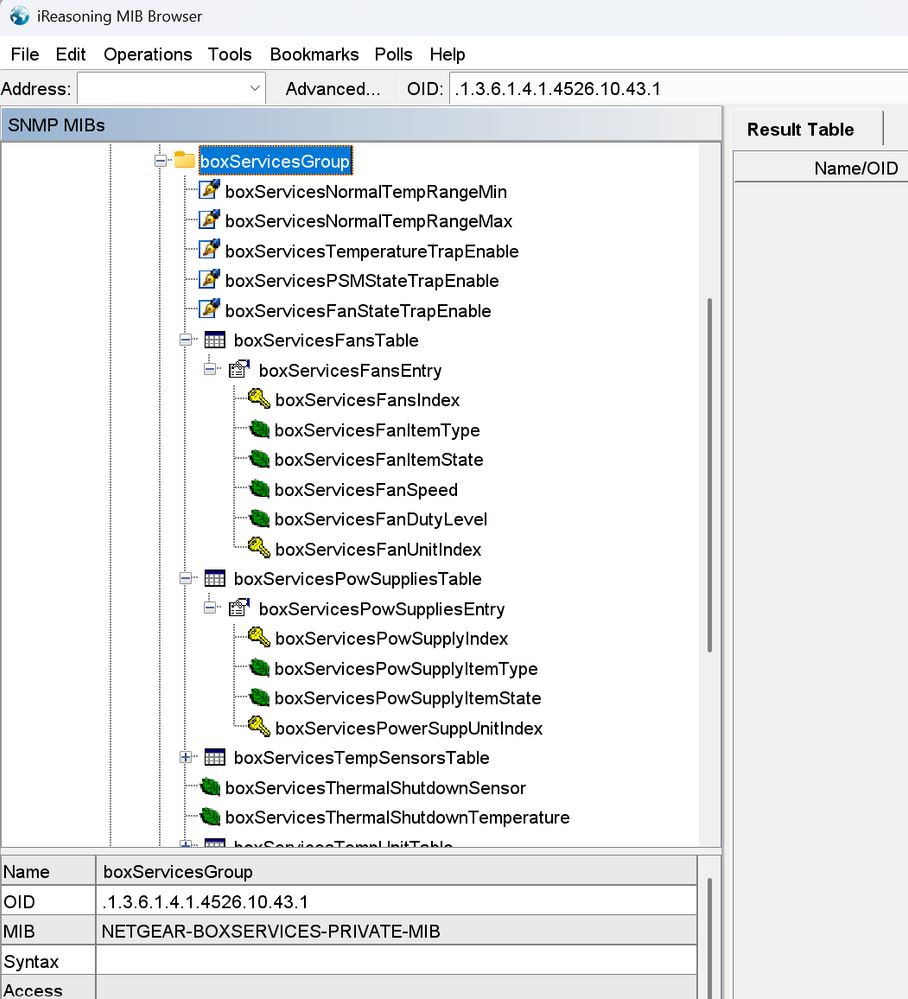The width and height of the screenshot is (908, 999).
Task: Open the Help menu
Action: (447, 54)
